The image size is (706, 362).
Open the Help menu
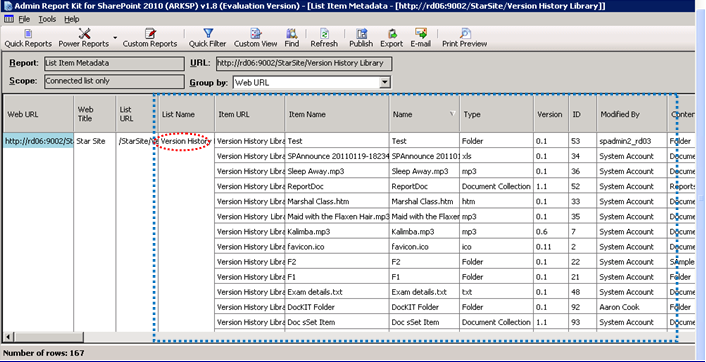[72, 19]
